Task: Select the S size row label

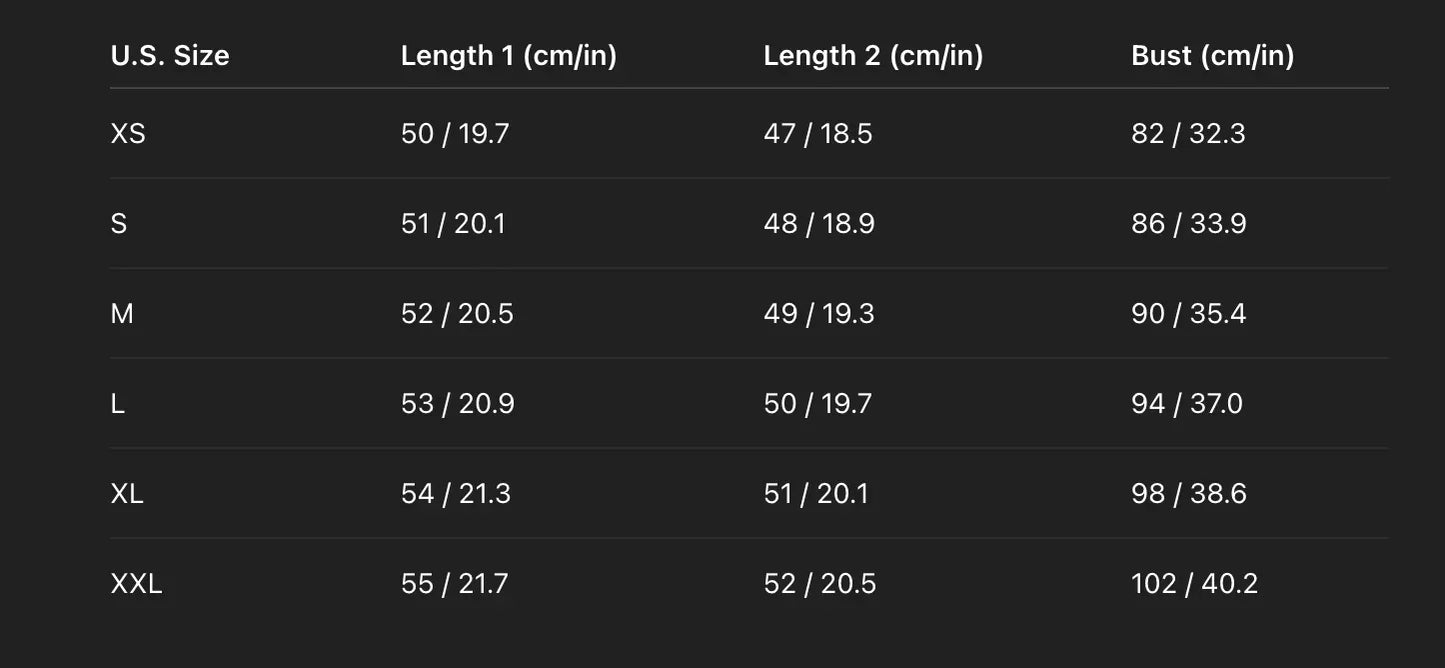Action: coord(119,223)
